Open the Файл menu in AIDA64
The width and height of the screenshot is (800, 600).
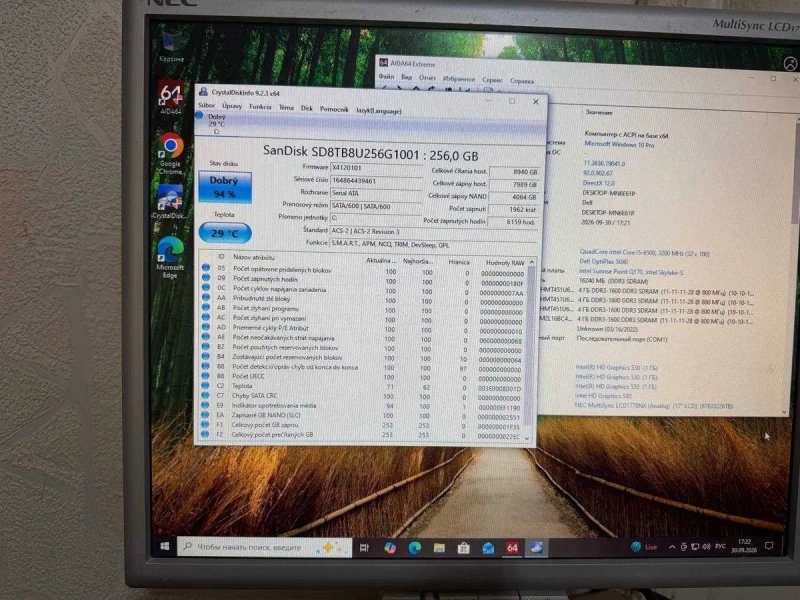[386, 76]
